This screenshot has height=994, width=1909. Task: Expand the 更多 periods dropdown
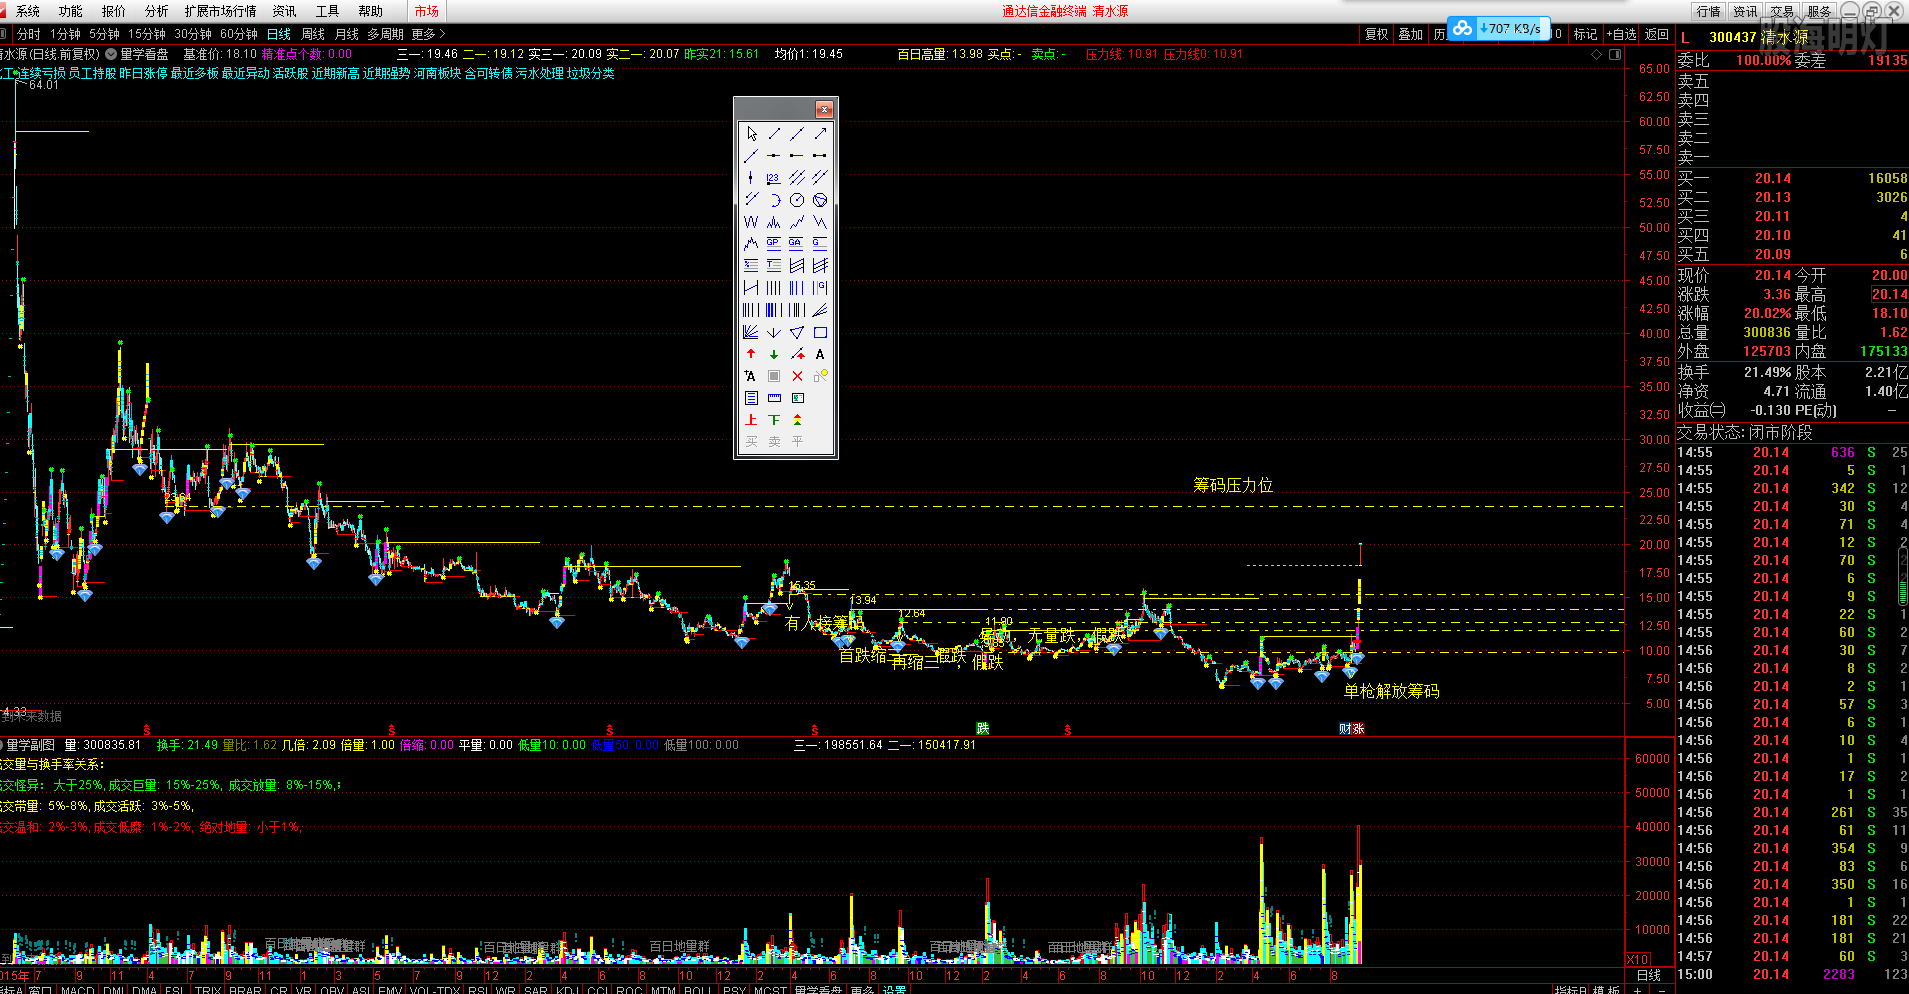[x=428, y=34]
